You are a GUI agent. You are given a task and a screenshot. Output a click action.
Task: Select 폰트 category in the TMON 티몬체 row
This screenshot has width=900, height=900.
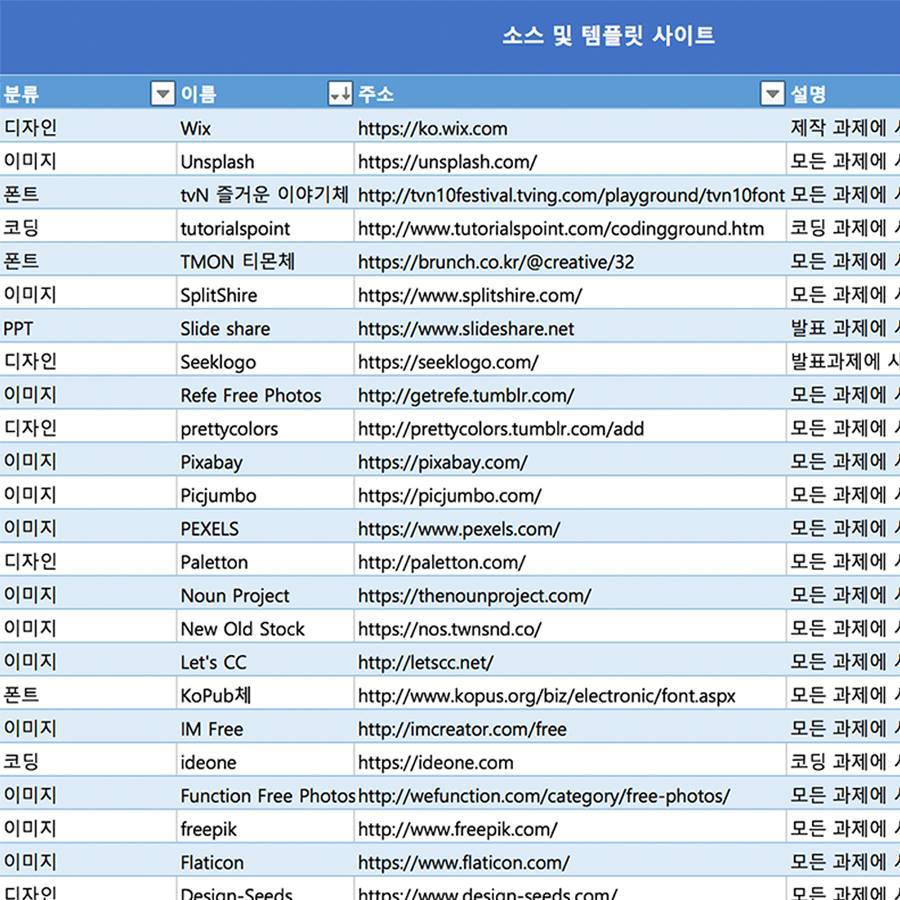88,261
